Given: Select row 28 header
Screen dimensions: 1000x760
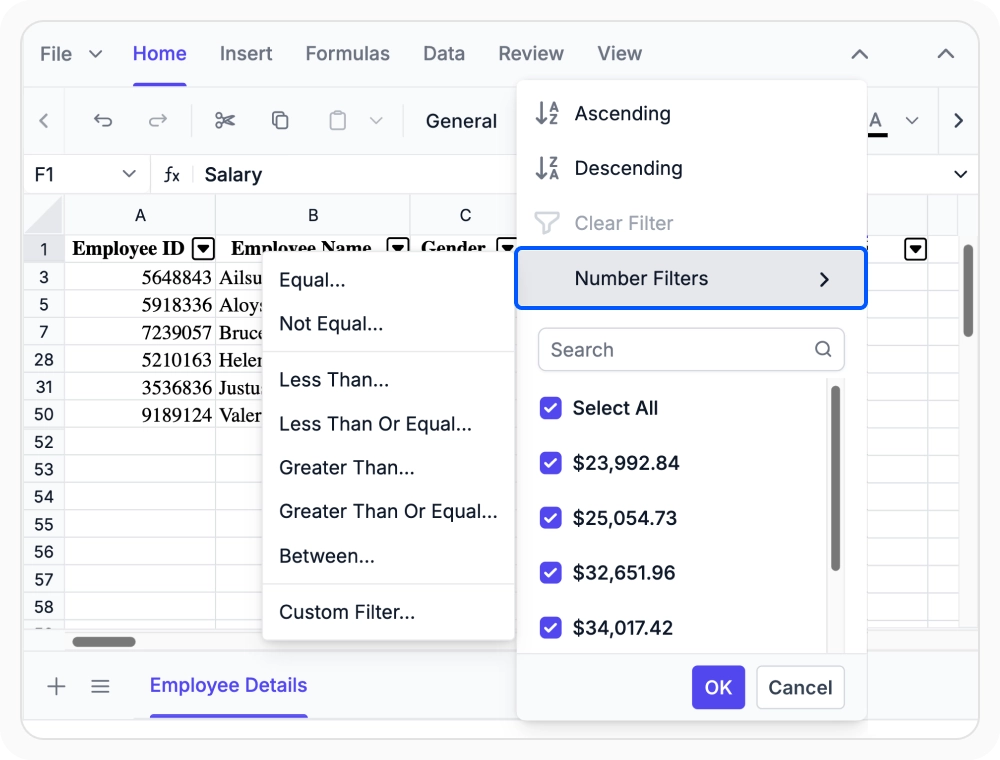Looking at the screenshot, I should pos(43,360).
